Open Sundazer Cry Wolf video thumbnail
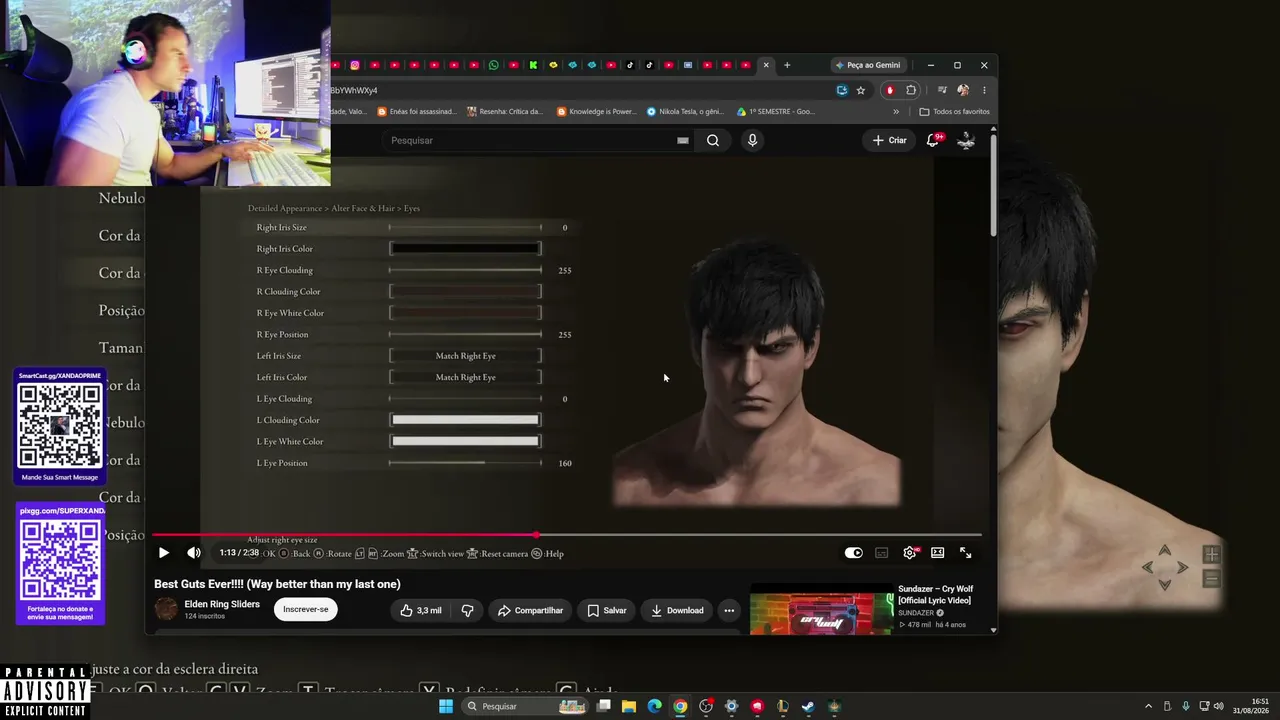The width and height of the screenshot is (1280, 720). click(821, 610)
